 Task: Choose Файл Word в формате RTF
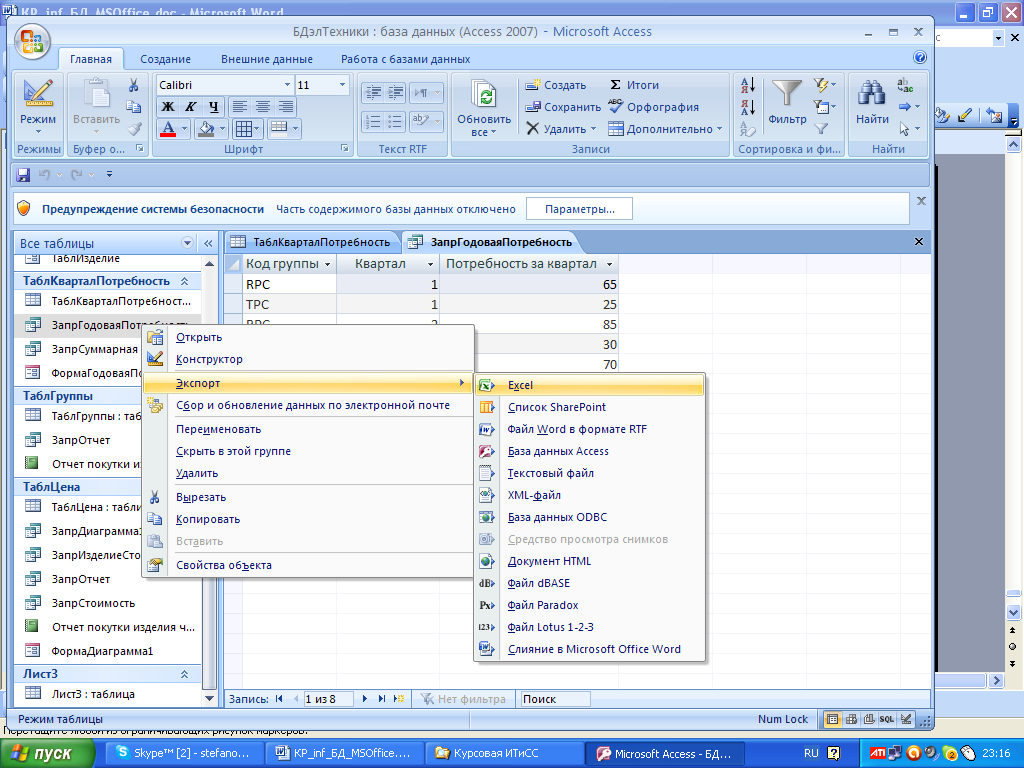tap(577, 429)
